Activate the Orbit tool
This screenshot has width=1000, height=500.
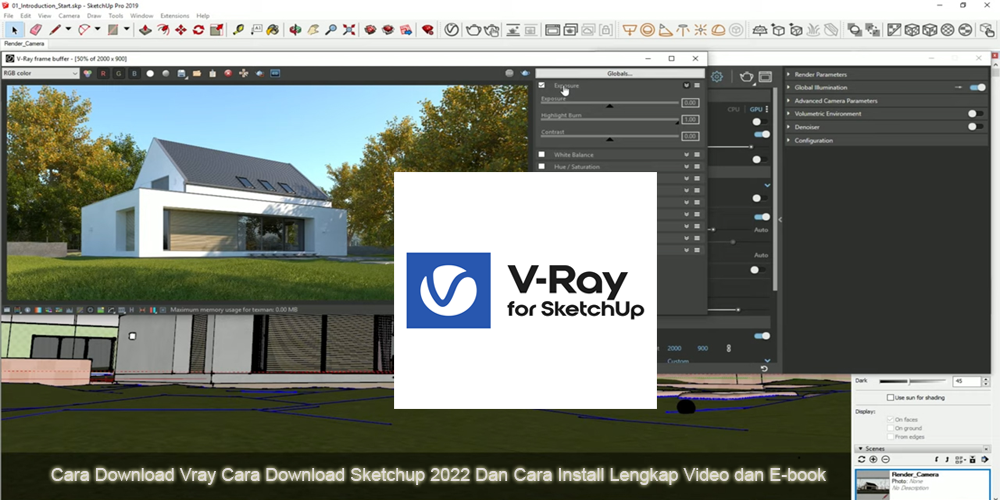pos(295,29)
